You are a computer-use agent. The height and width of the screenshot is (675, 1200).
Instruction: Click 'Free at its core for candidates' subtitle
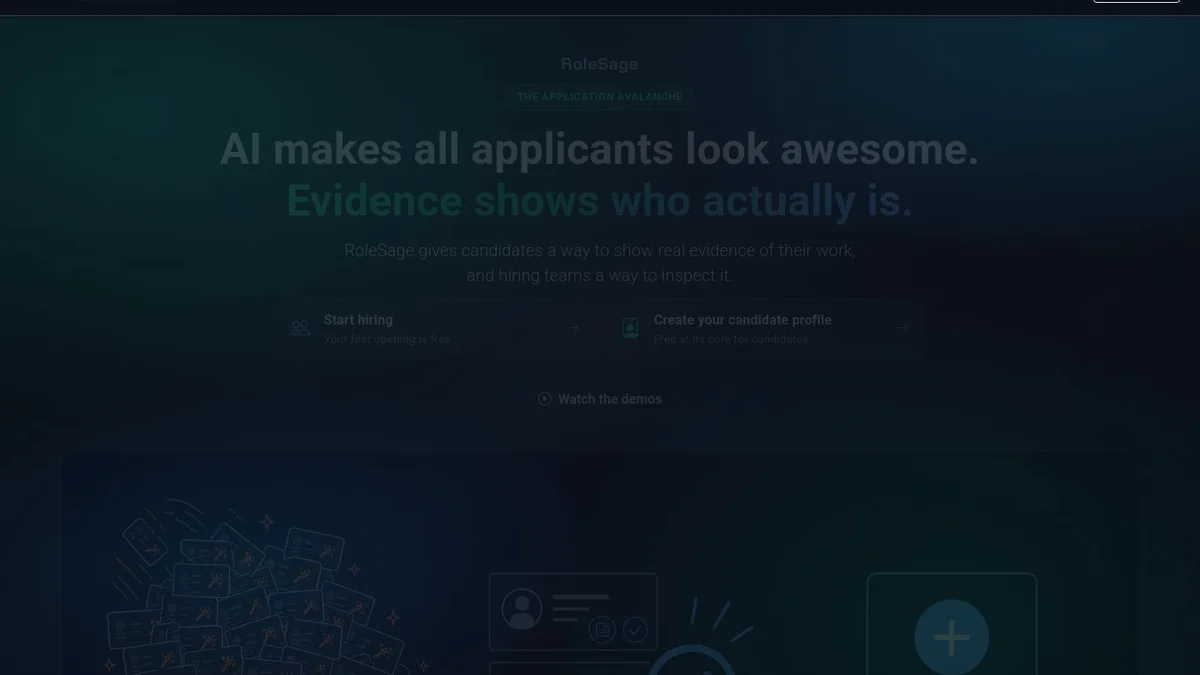[731, 340]
